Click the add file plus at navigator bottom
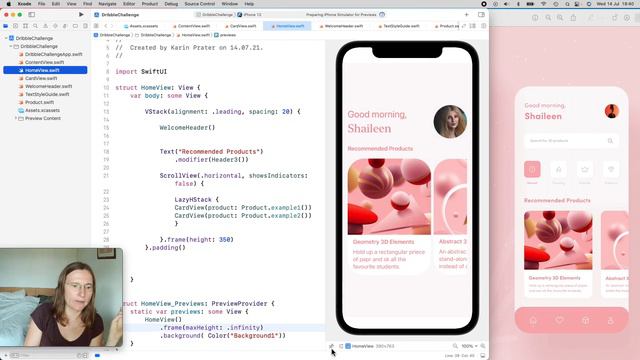Viewport: 640px width, 360px height. click(x=6, y=356)
